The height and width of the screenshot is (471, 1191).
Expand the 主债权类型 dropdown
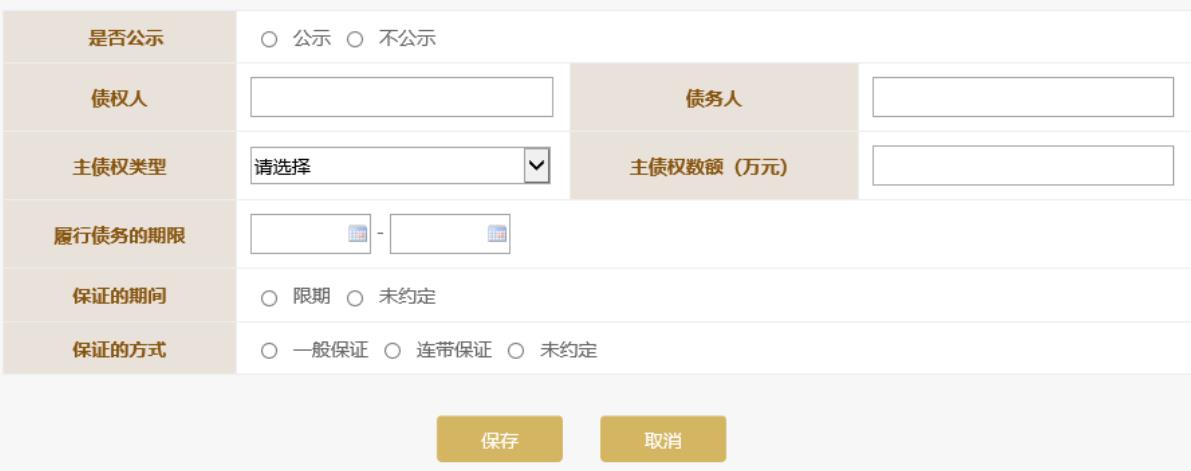(x=401, y=166)
